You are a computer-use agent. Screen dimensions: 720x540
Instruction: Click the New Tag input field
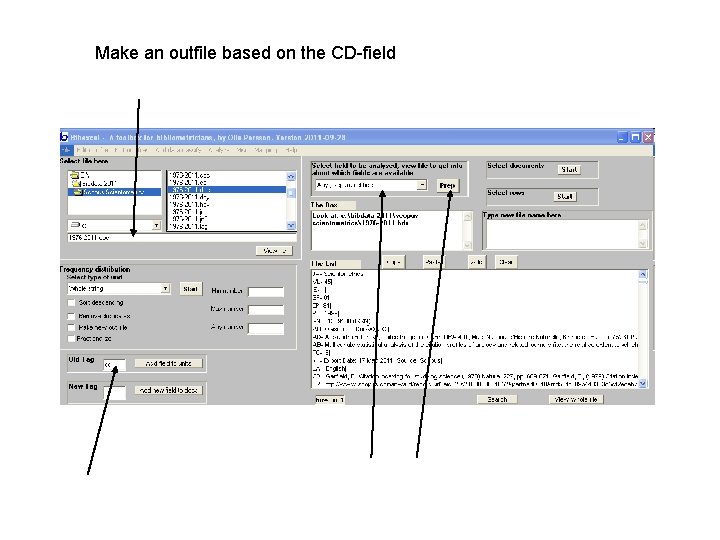click(114, 393)
